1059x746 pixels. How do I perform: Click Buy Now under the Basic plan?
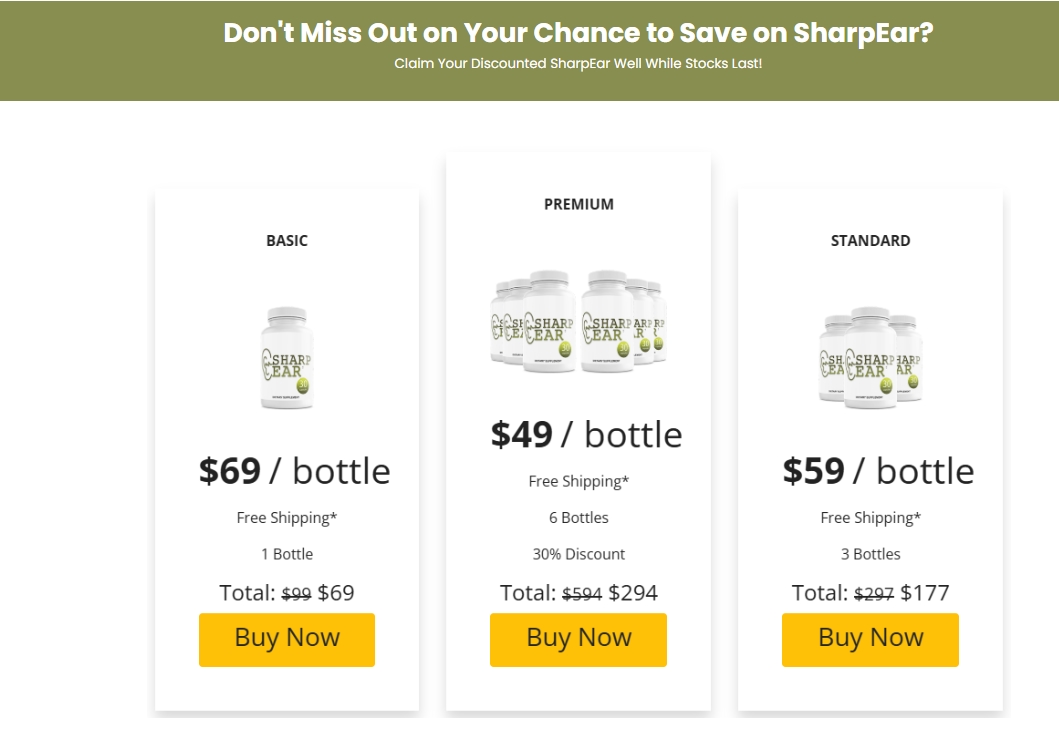click(287, 639)
